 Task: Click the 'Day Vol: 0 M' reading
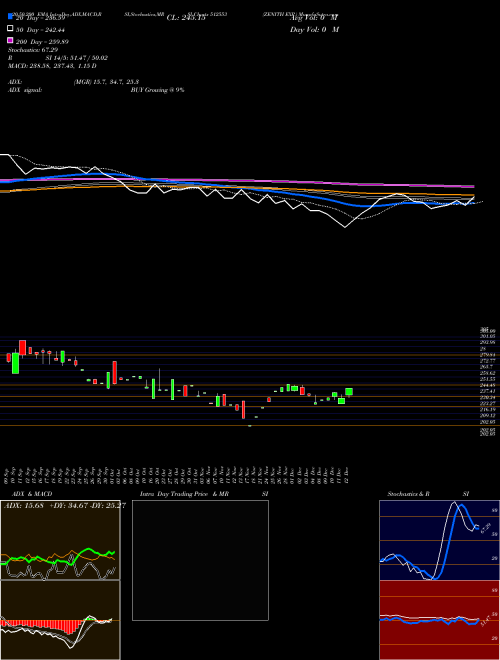click(314, 29)
